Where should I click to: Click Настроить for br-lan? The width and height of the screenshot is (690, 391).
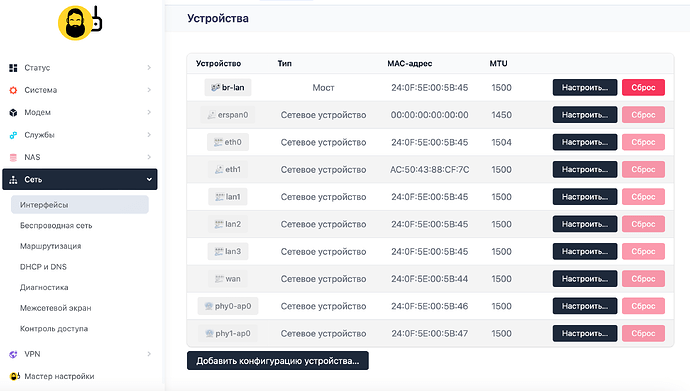pos(585,88)
